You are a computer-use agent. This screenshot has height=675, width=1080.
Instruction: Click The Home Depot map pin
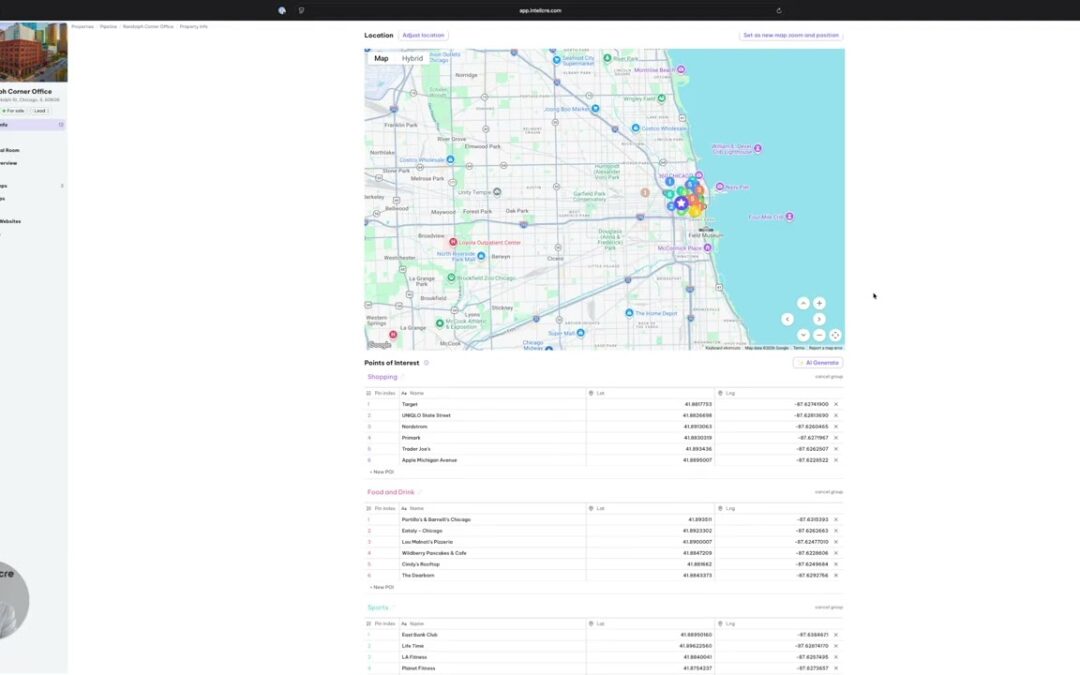tap(629, 313)
